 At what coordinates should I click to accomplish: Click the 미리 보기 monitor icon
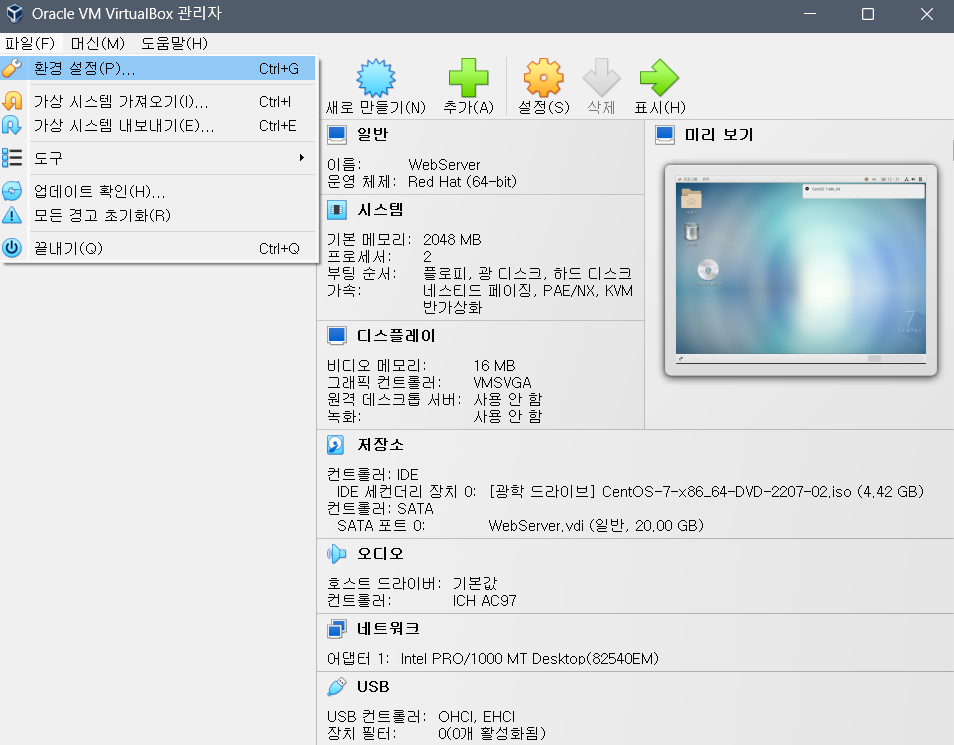tap(665, 135)
